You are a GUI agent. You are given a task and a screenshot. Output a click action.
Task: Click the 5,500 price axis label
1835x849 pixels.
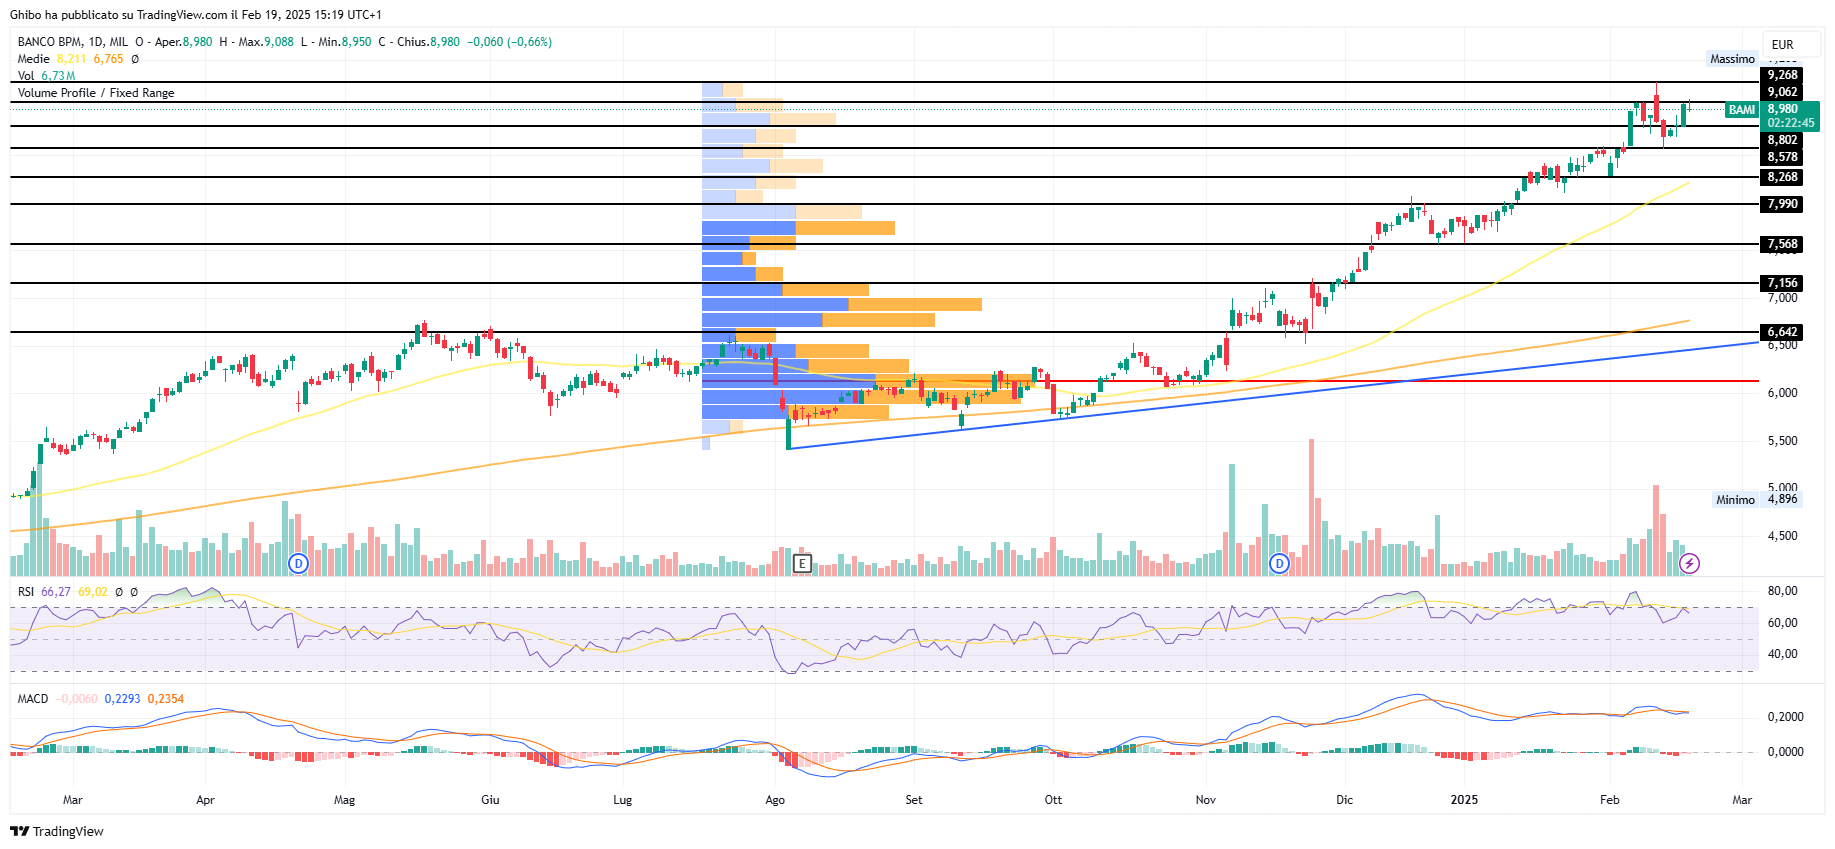tap(1782, 441)
